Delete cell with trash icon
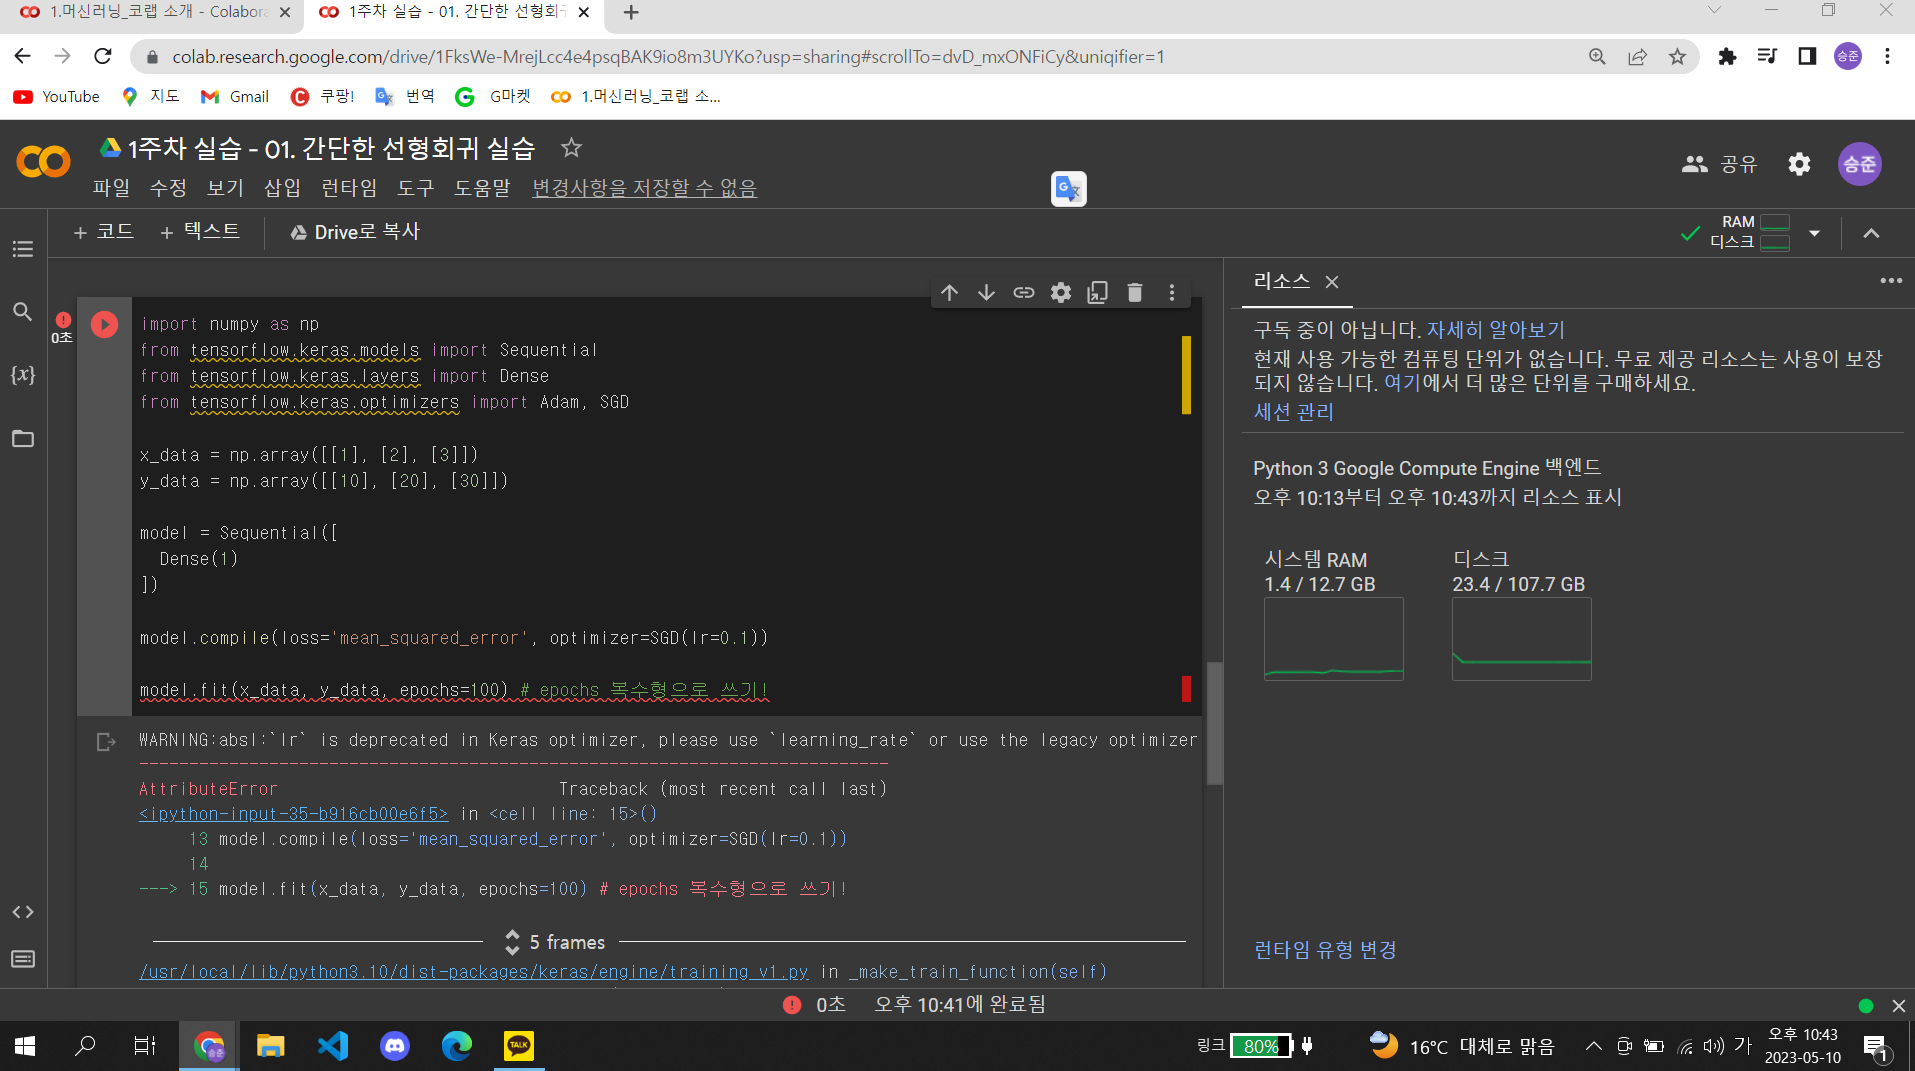Image resolution: width=1915 pixels, height=1071 pixels. coord(1135,292)
